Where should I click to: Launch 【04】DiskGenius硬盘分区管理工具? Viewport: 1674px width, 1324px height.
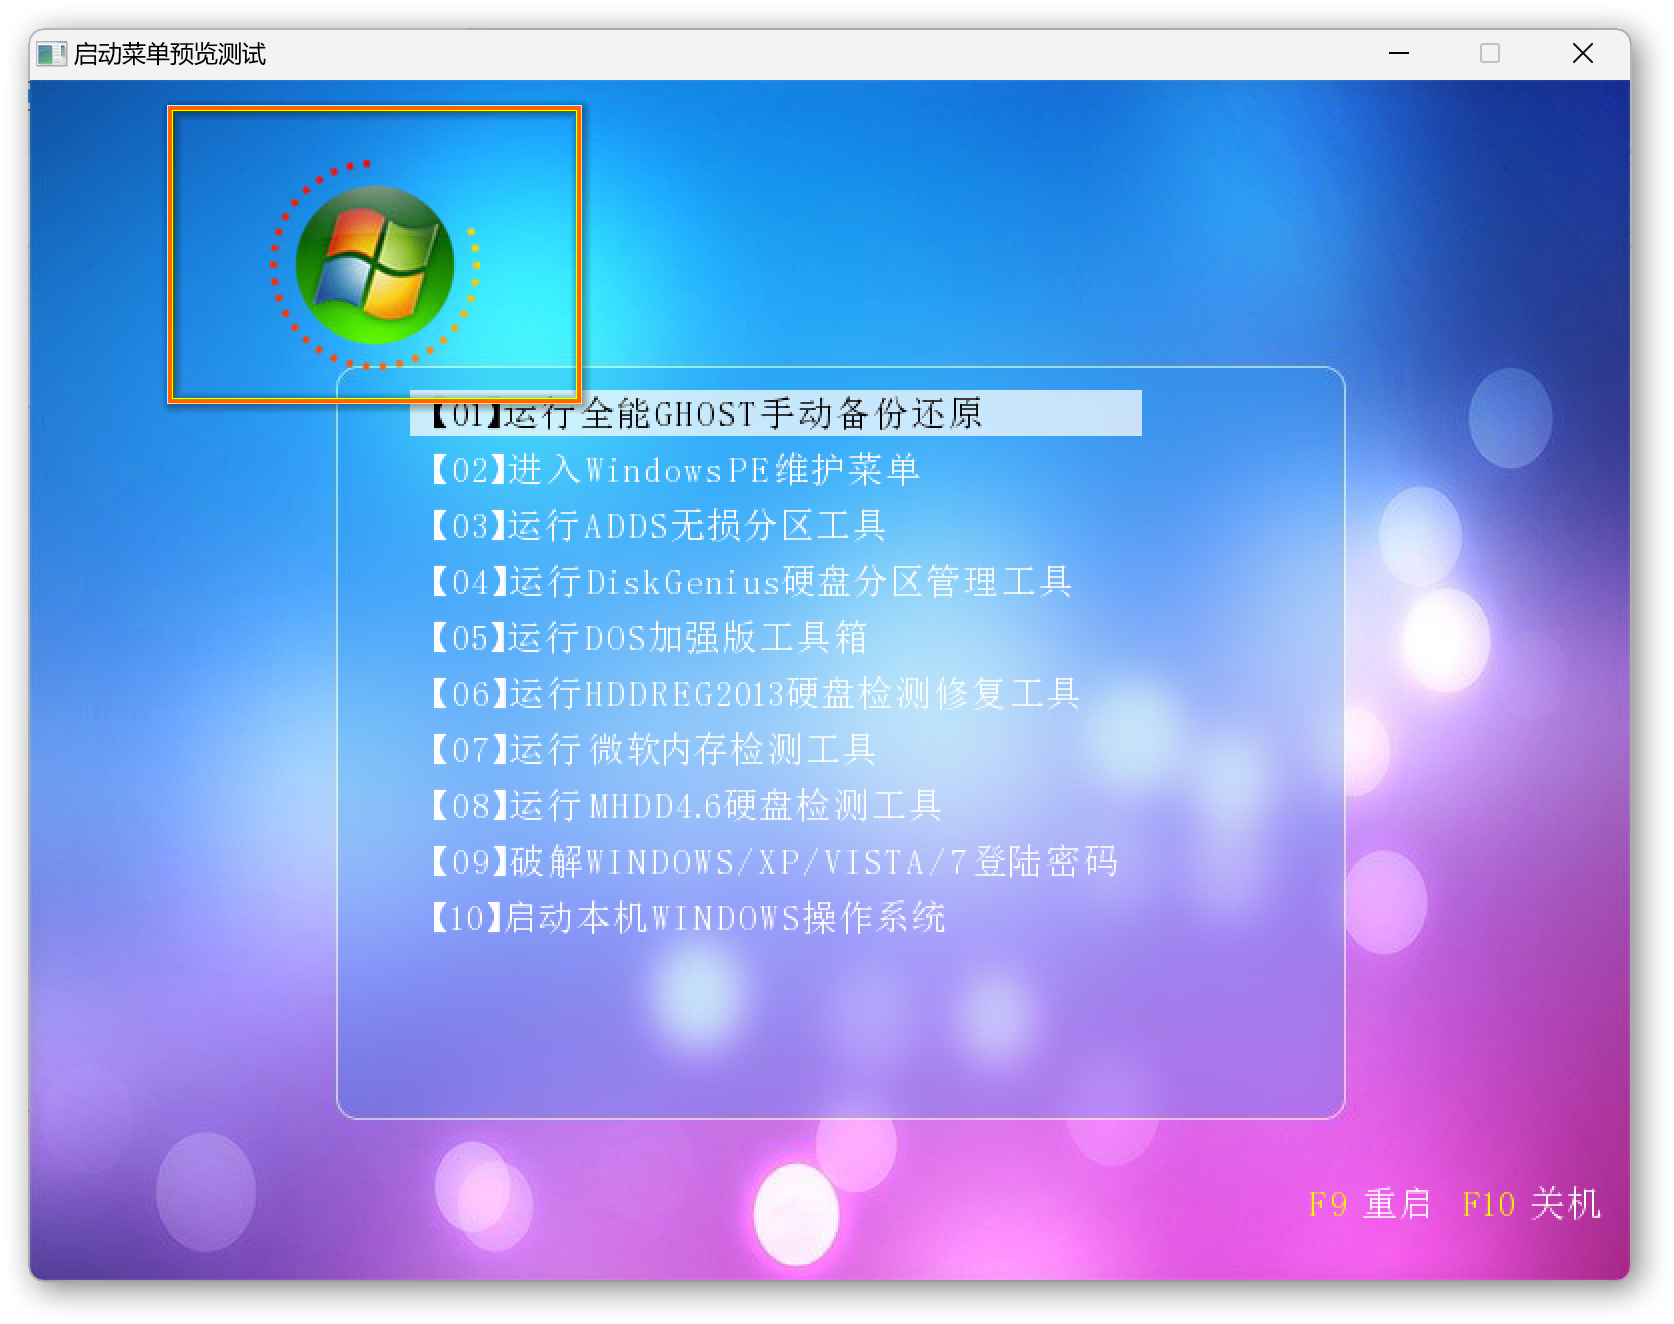tap(751, 581)
